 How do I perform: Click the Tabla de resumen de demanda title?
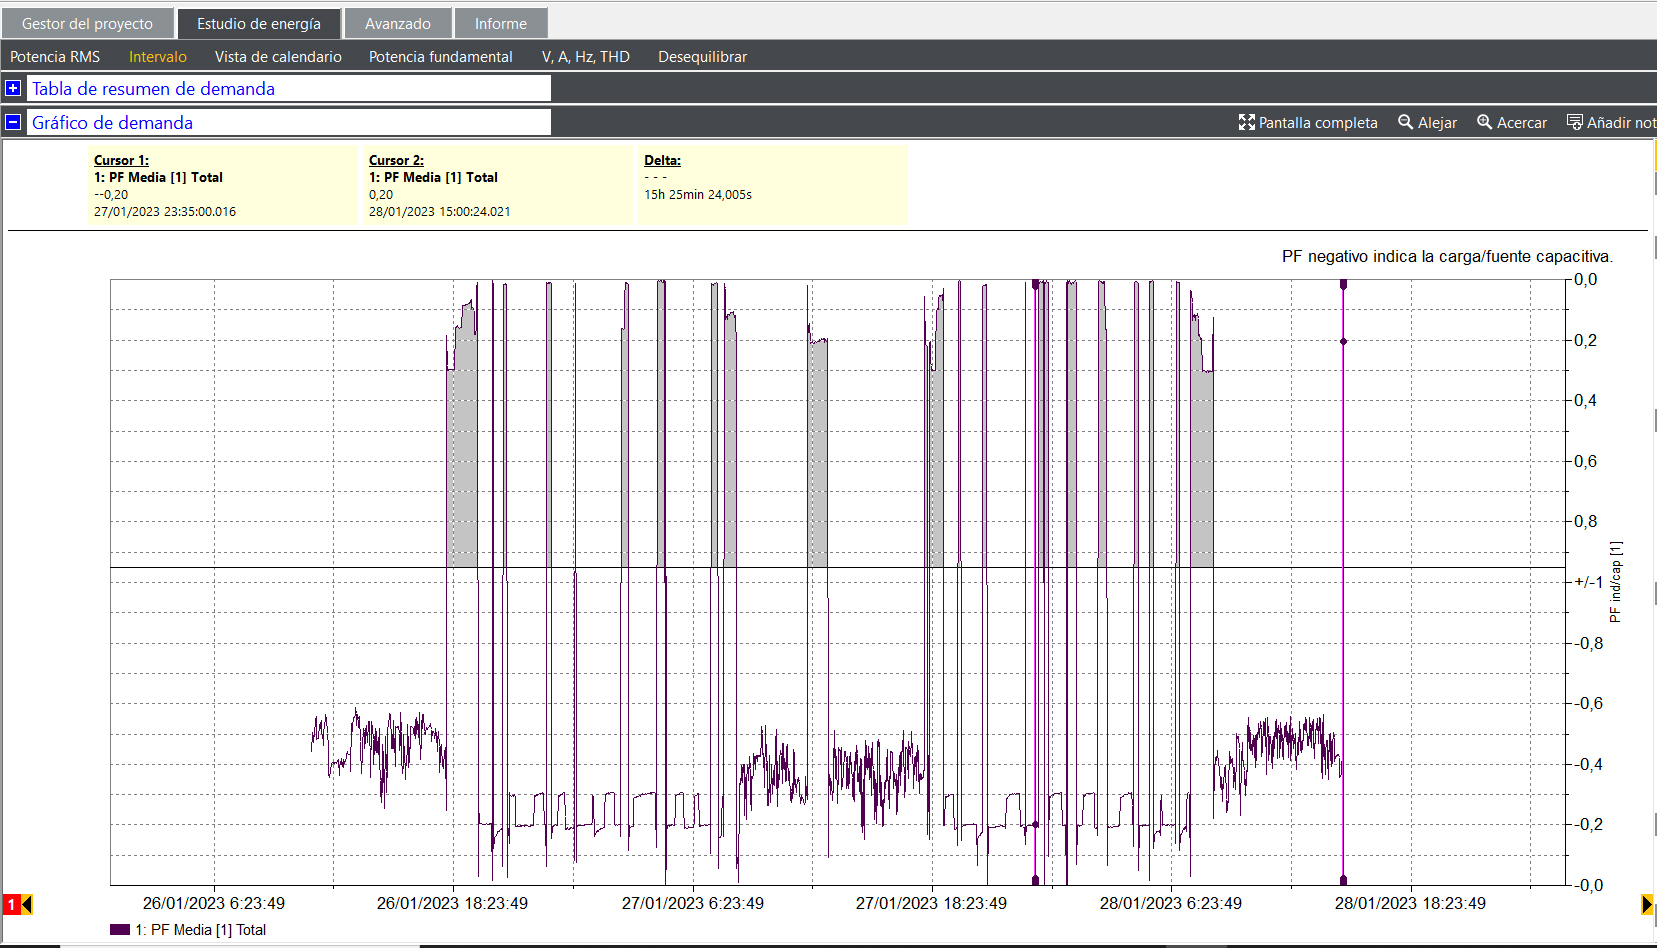click(153, 89)
